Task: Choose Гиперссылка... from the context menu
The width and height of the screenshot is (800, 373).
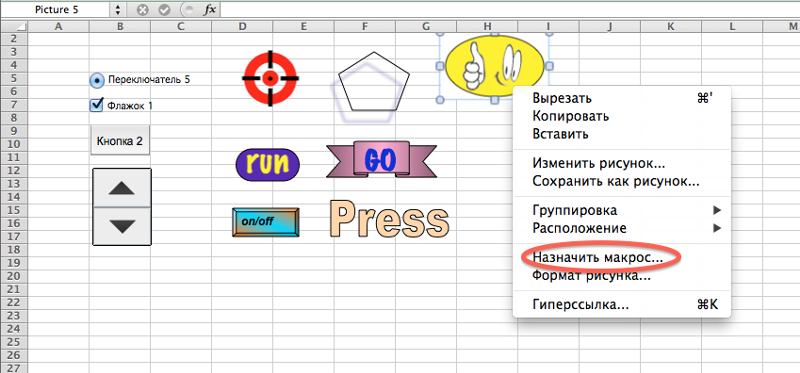Action: [621, 305]
